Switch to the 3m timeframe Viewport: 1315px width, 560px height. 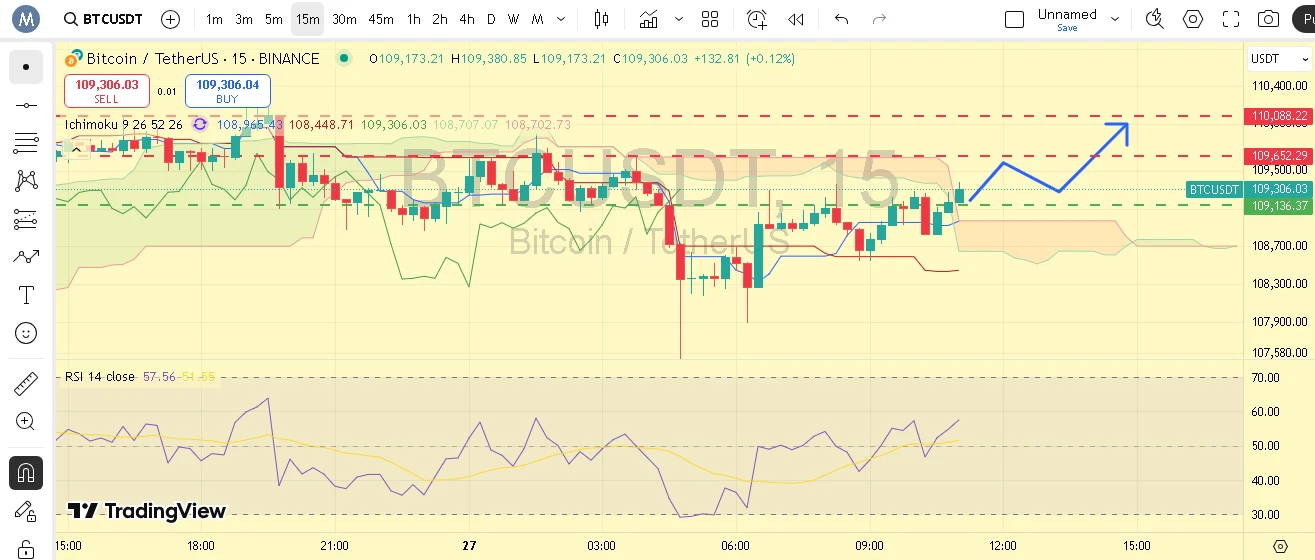[x=244, y=19]
